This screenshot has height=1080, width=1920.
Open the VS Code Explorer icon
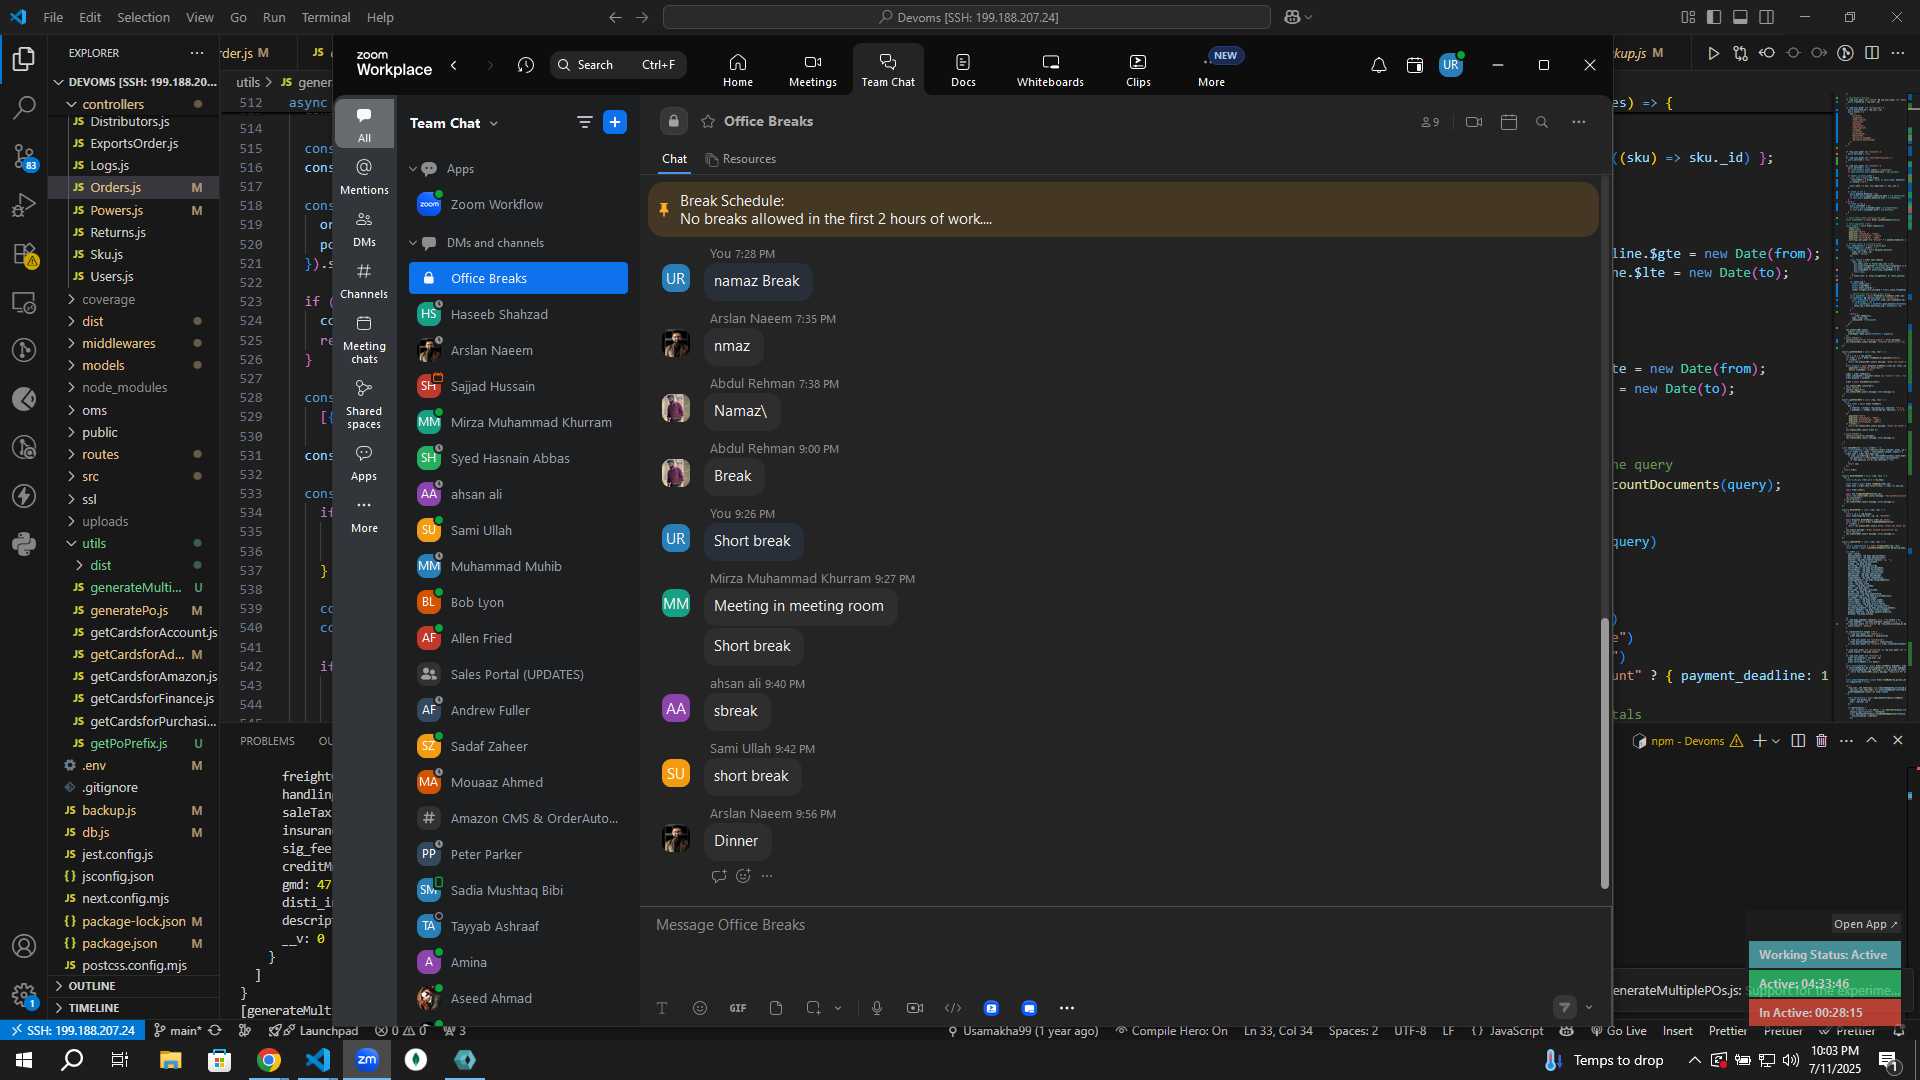(x=24, y=59)
